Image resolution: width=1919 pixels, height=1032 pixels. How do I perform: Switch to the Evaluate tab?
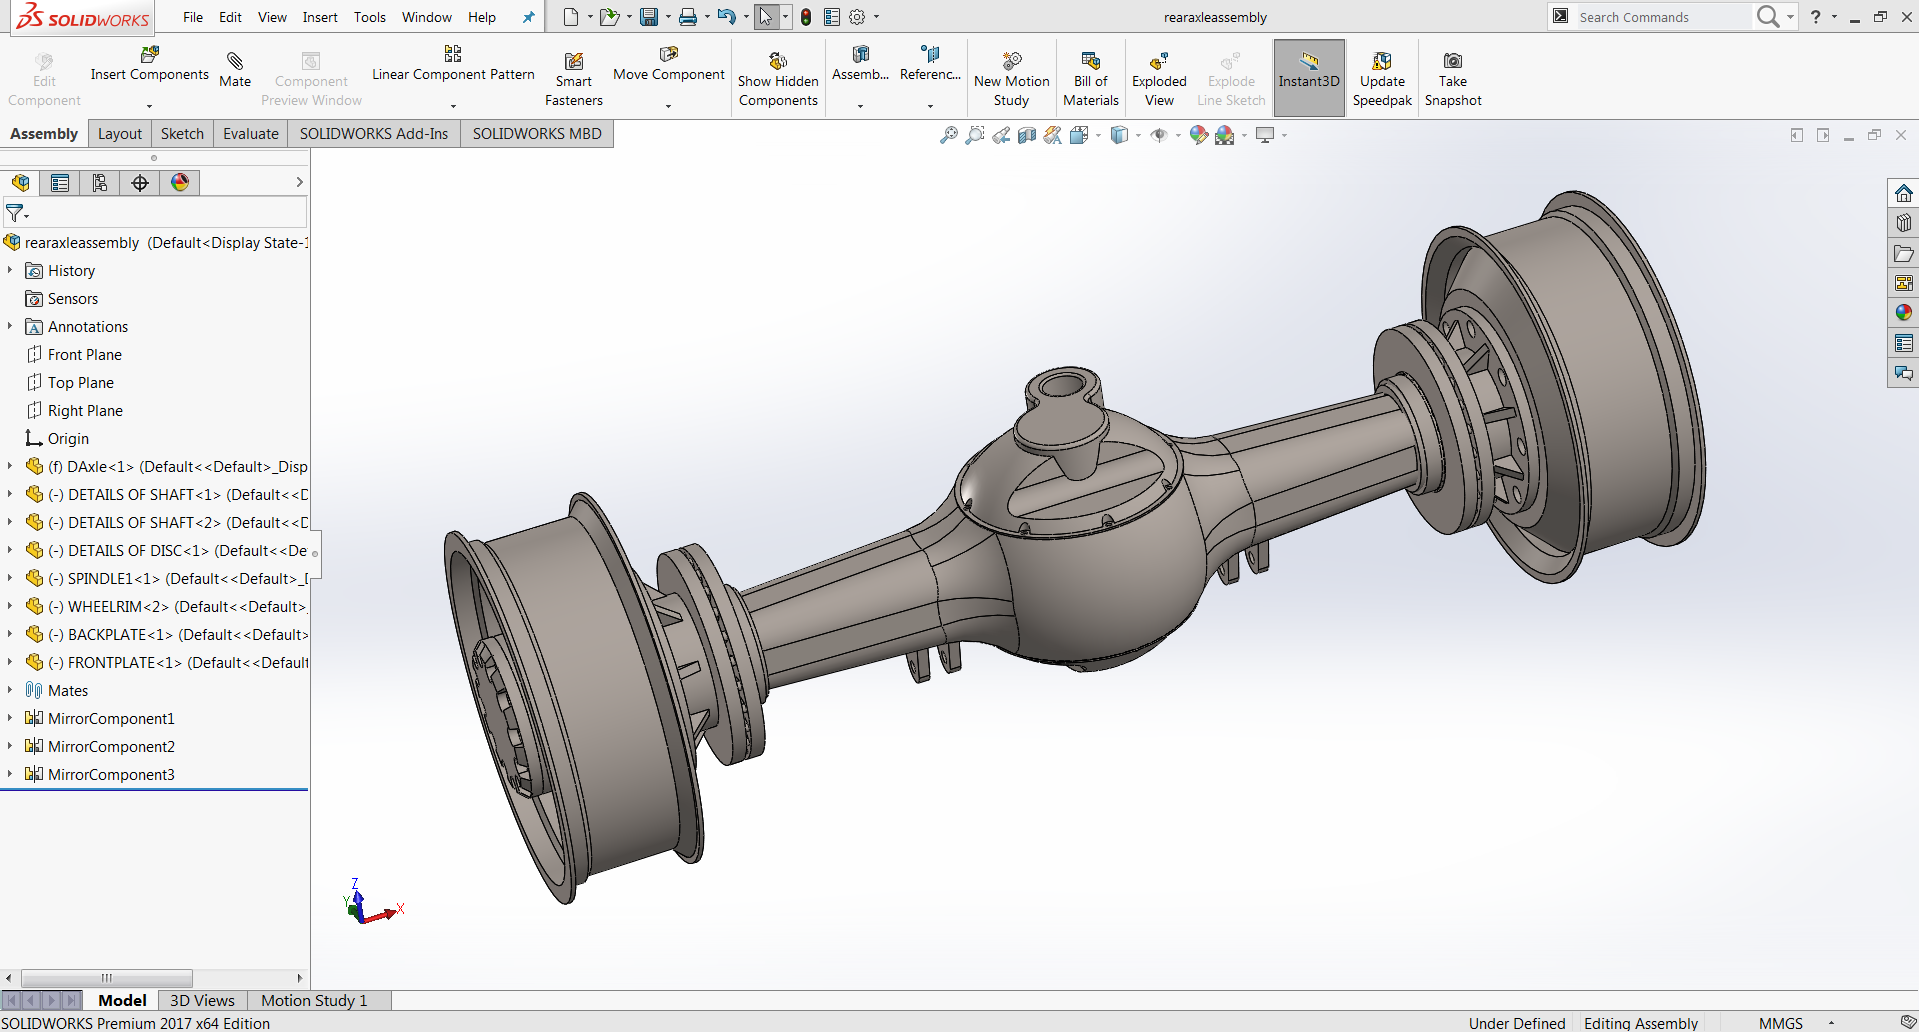250,134
